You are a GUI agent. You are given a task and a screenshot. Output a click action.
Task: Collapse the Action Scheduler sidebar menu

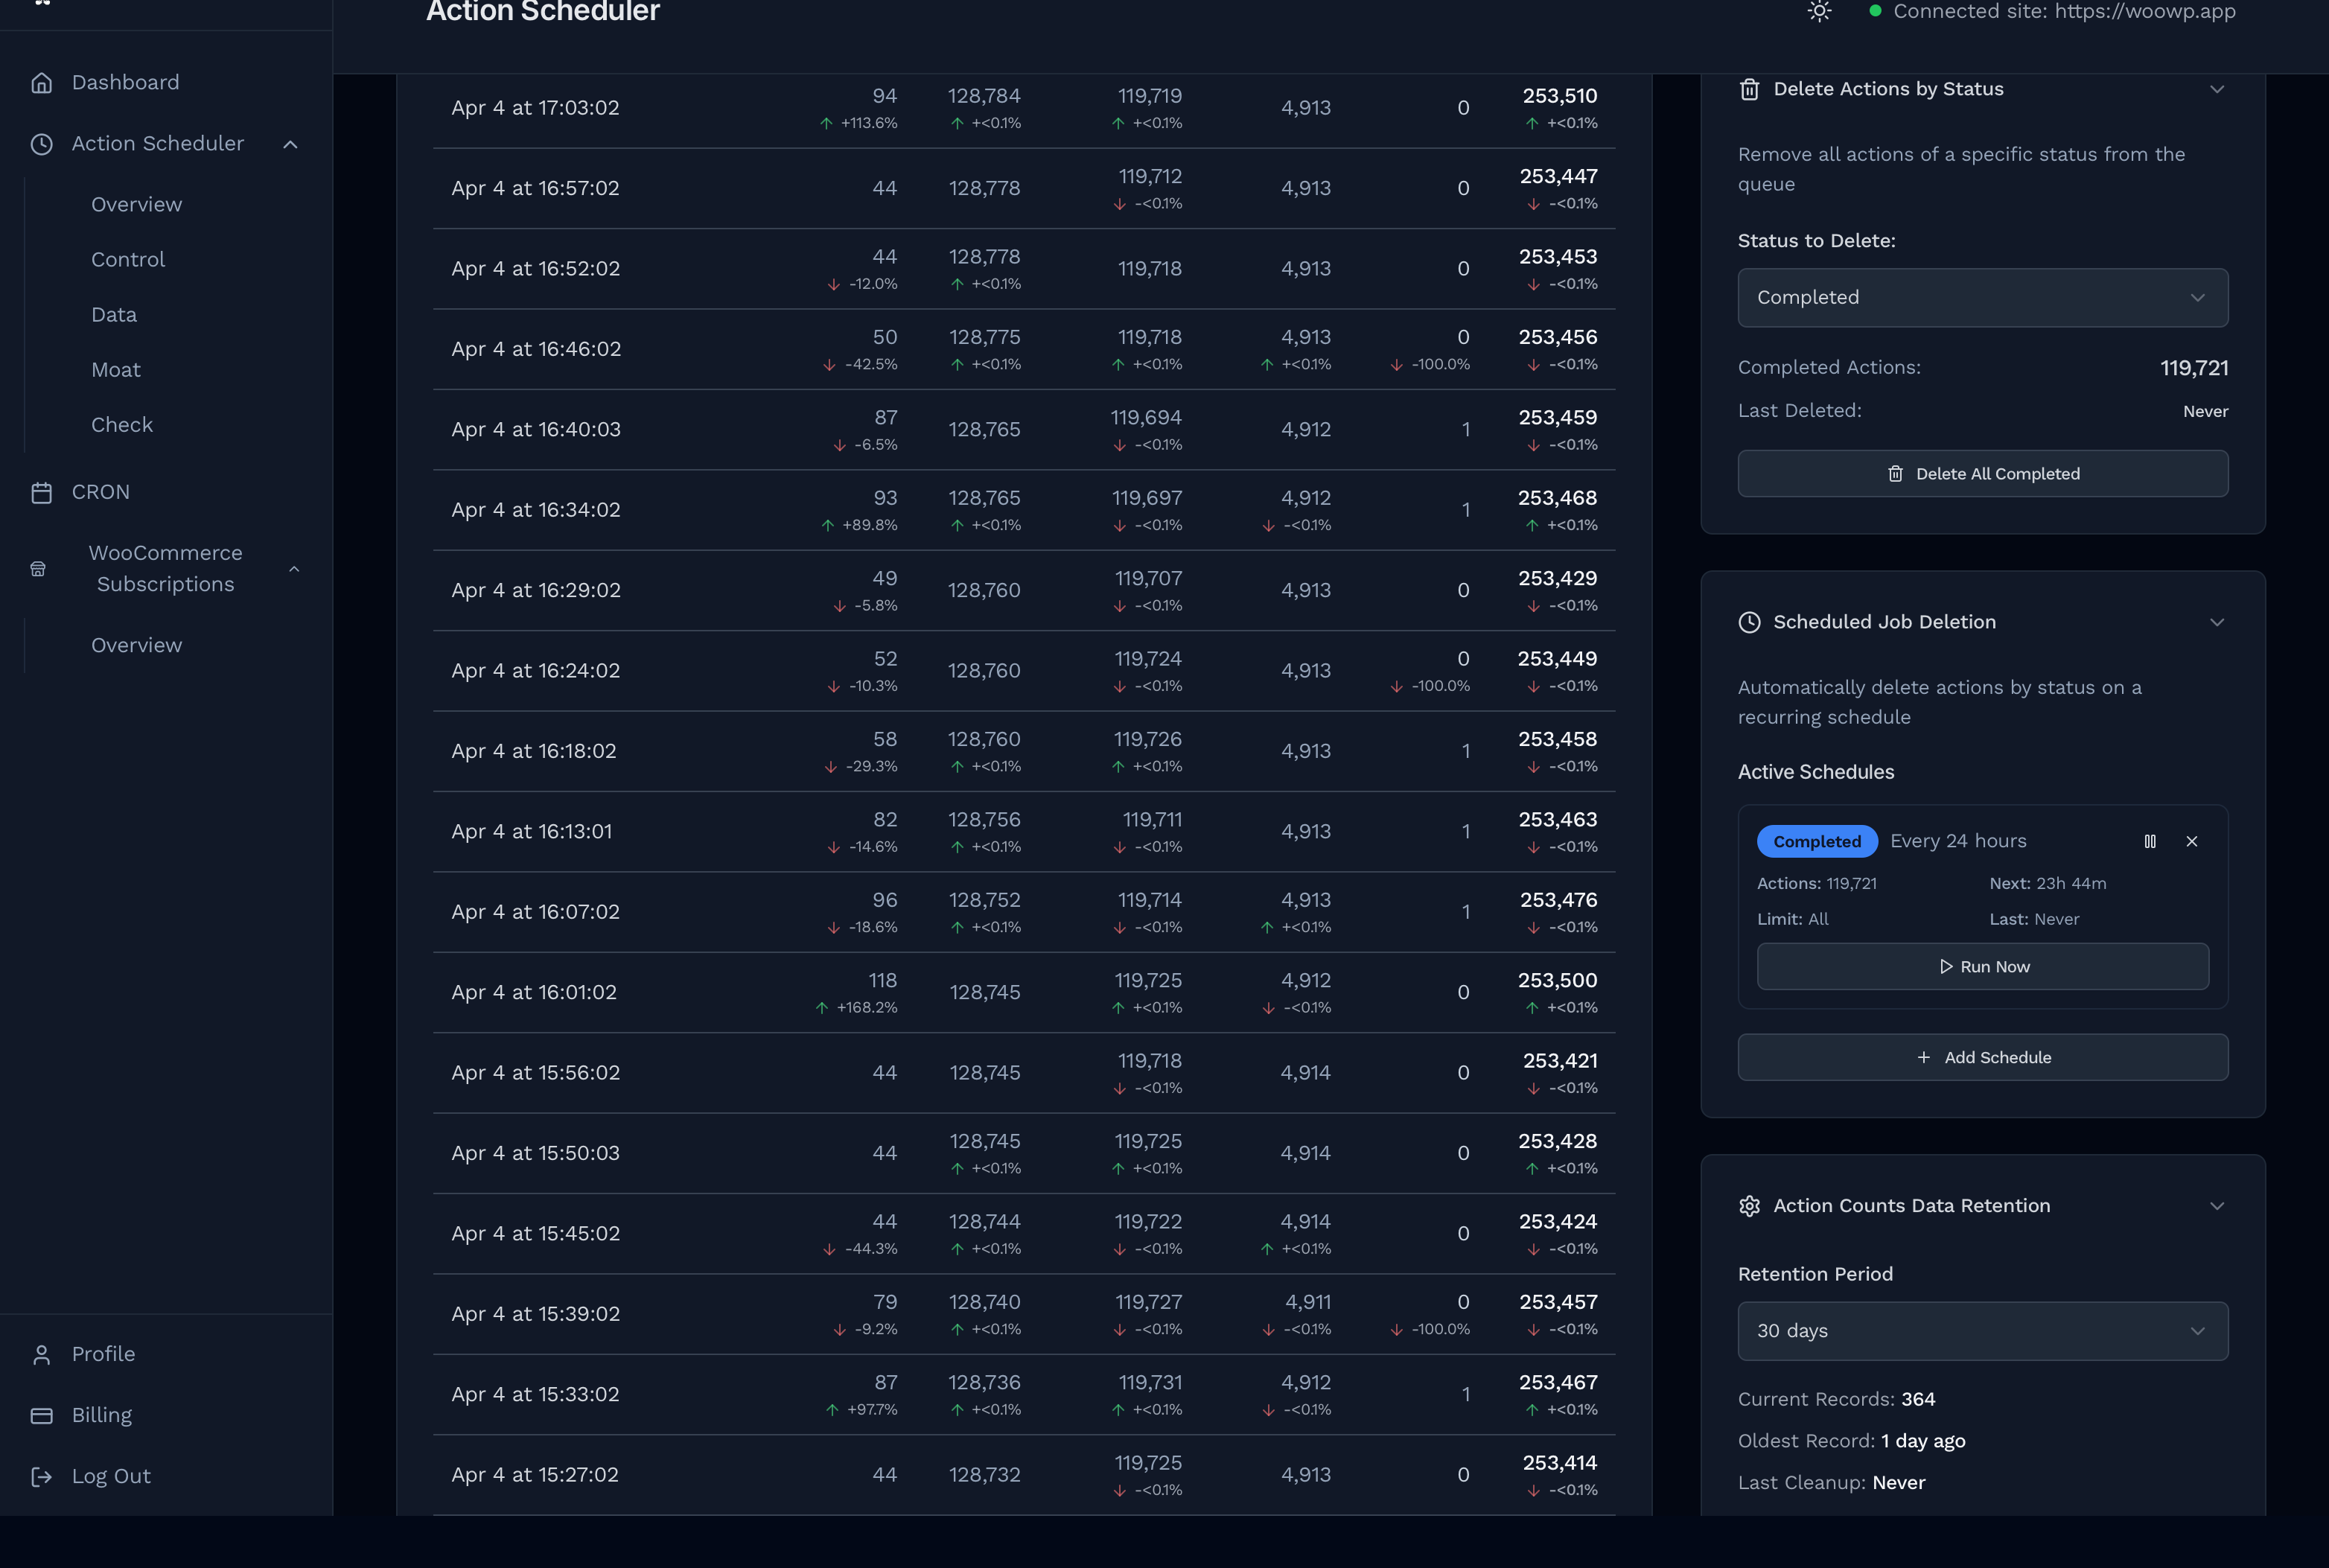pos(290,144)
